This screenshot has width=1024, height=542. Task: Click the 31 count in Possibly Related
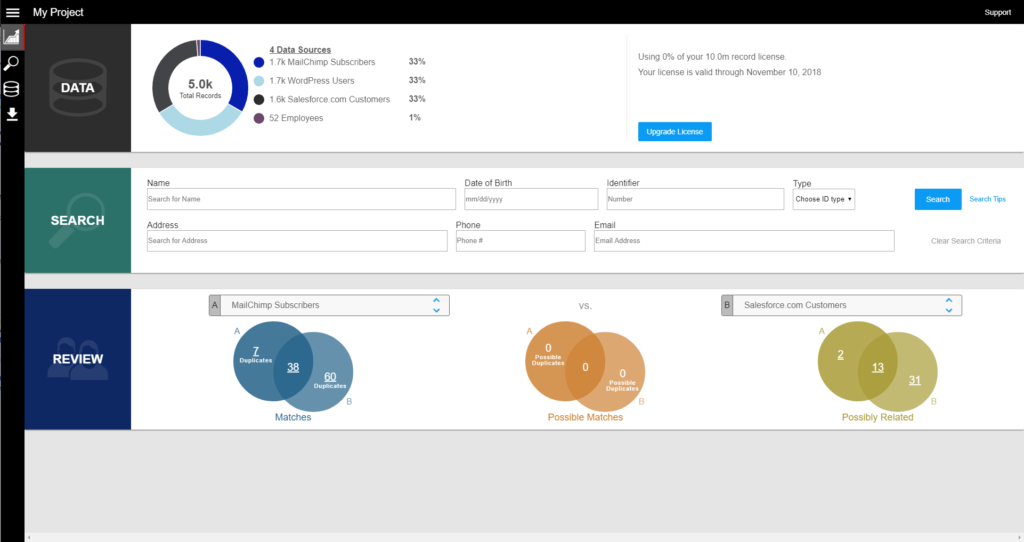coord(915,380)
